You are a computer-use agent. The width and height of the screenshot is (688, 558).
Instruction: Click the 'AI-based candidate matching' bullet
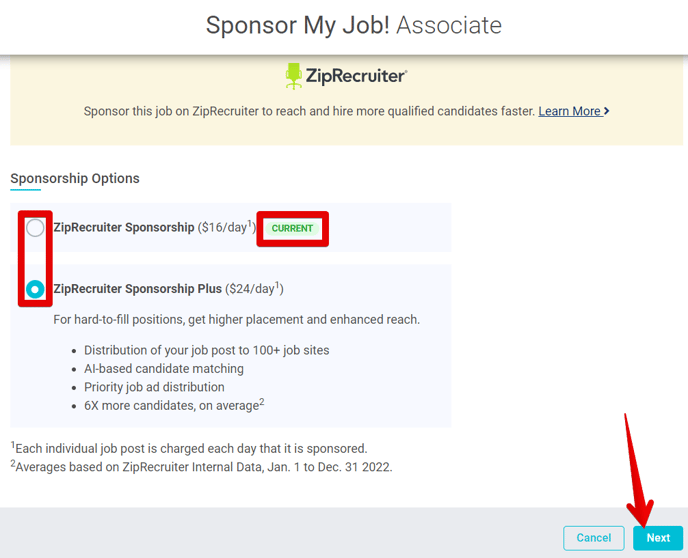pyautogui.click(x=164, y=368)
